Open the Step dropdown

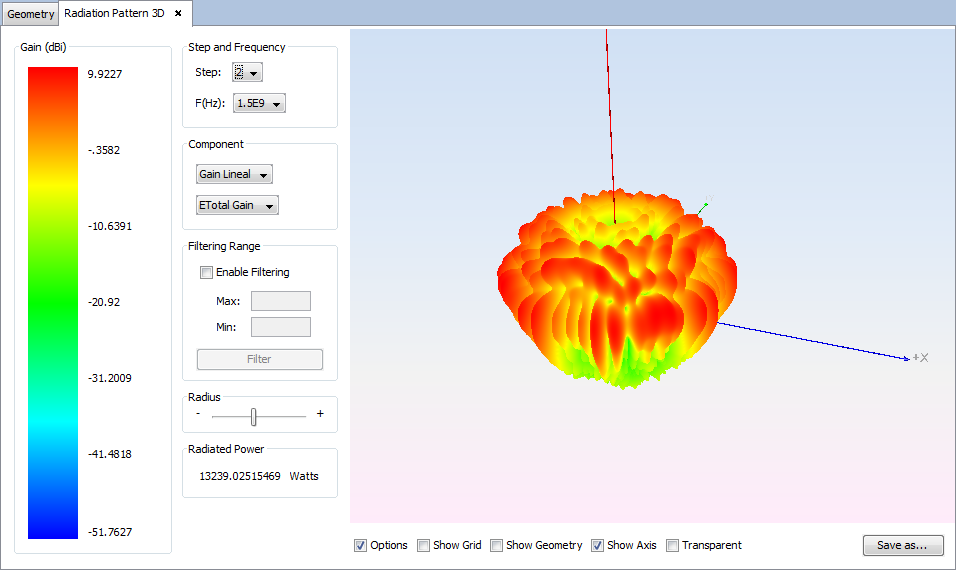point(247,72)
